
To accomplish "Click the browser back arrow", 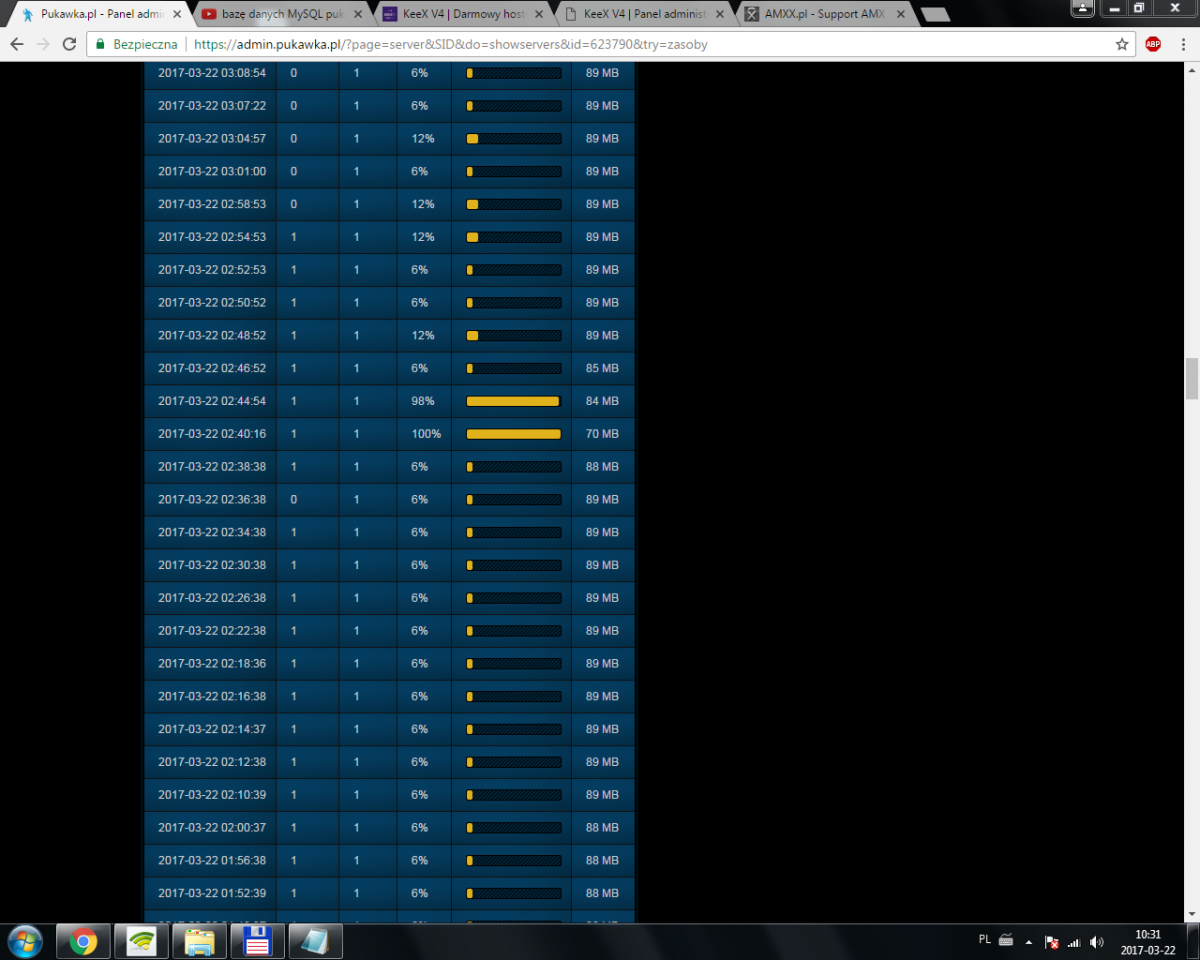I will coord(17,45).
